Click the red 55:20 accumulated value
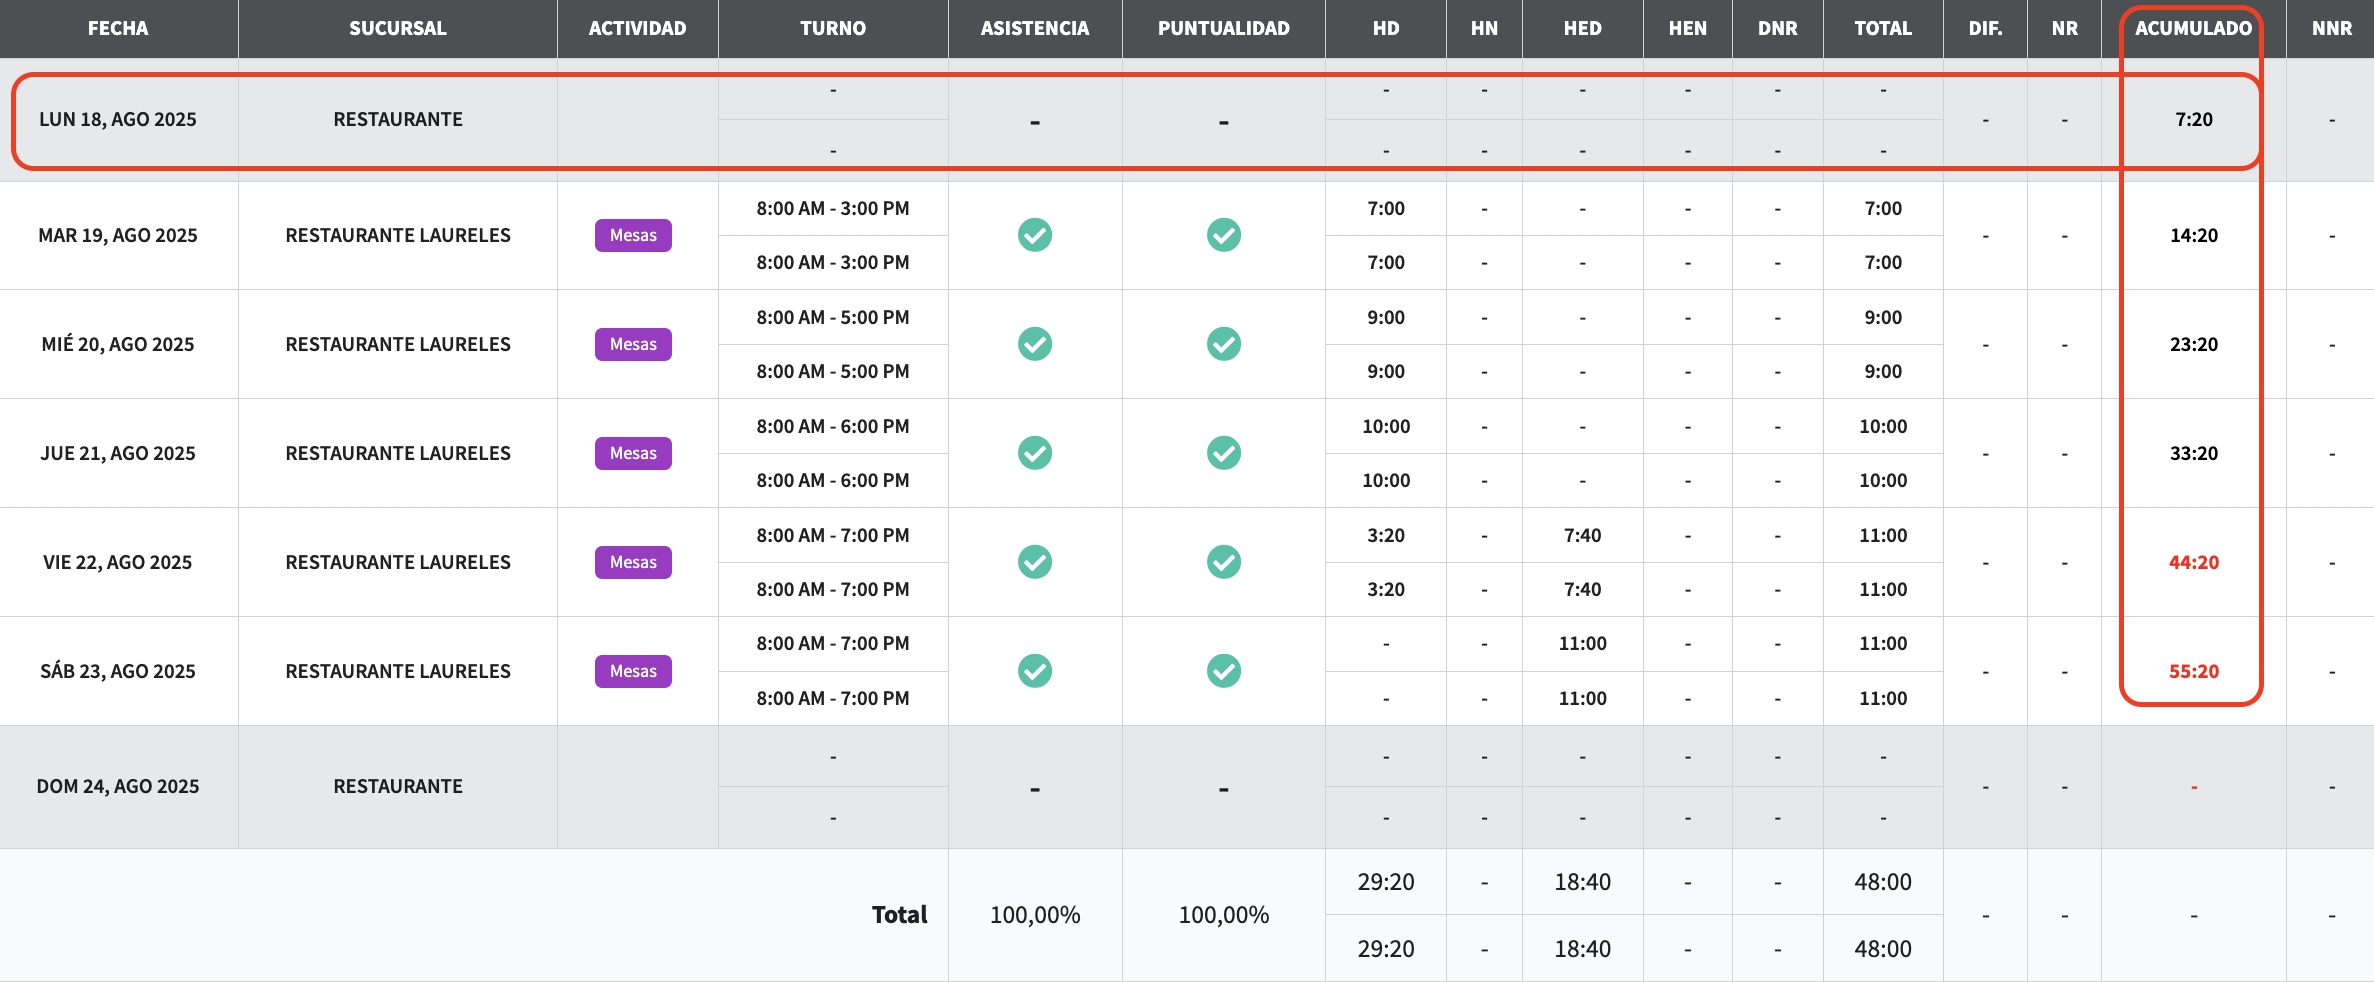This screenshot has height=982, width=2374. point(2193,671)
